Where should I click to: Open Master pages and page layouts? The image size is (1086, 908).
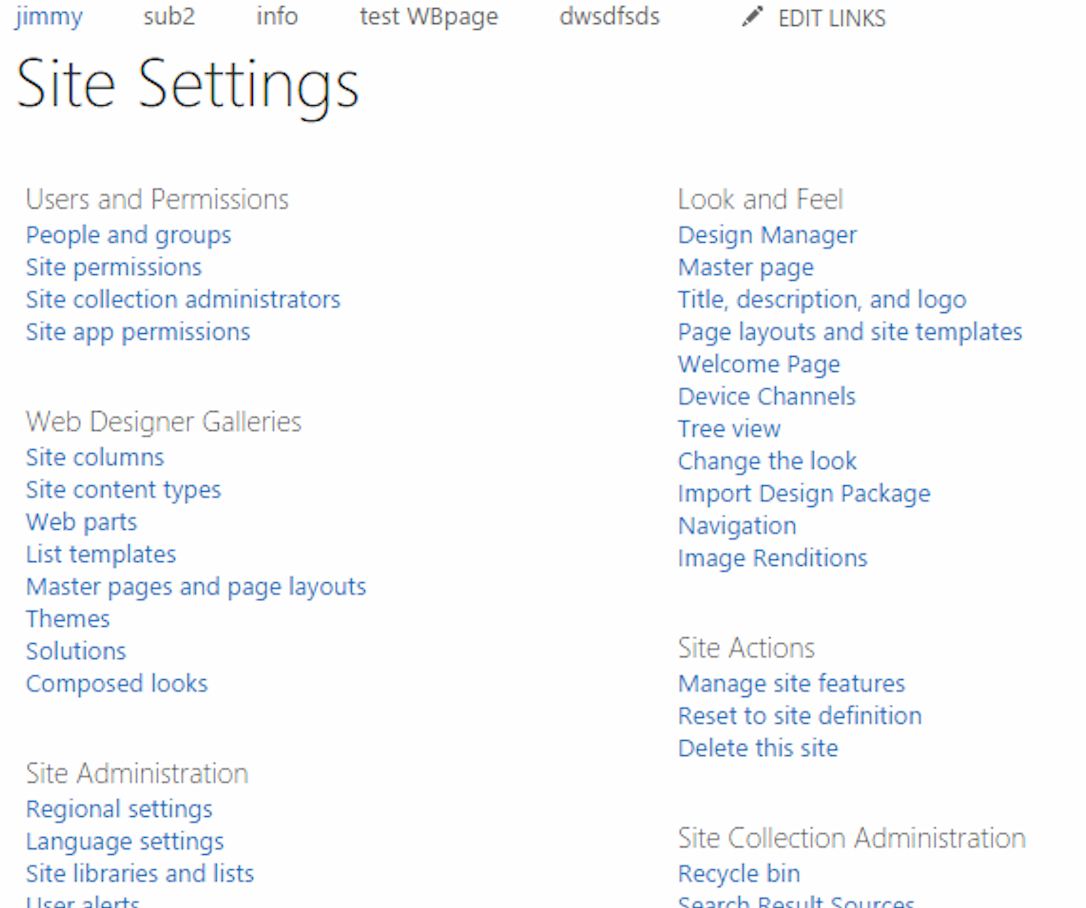[196, 586]
